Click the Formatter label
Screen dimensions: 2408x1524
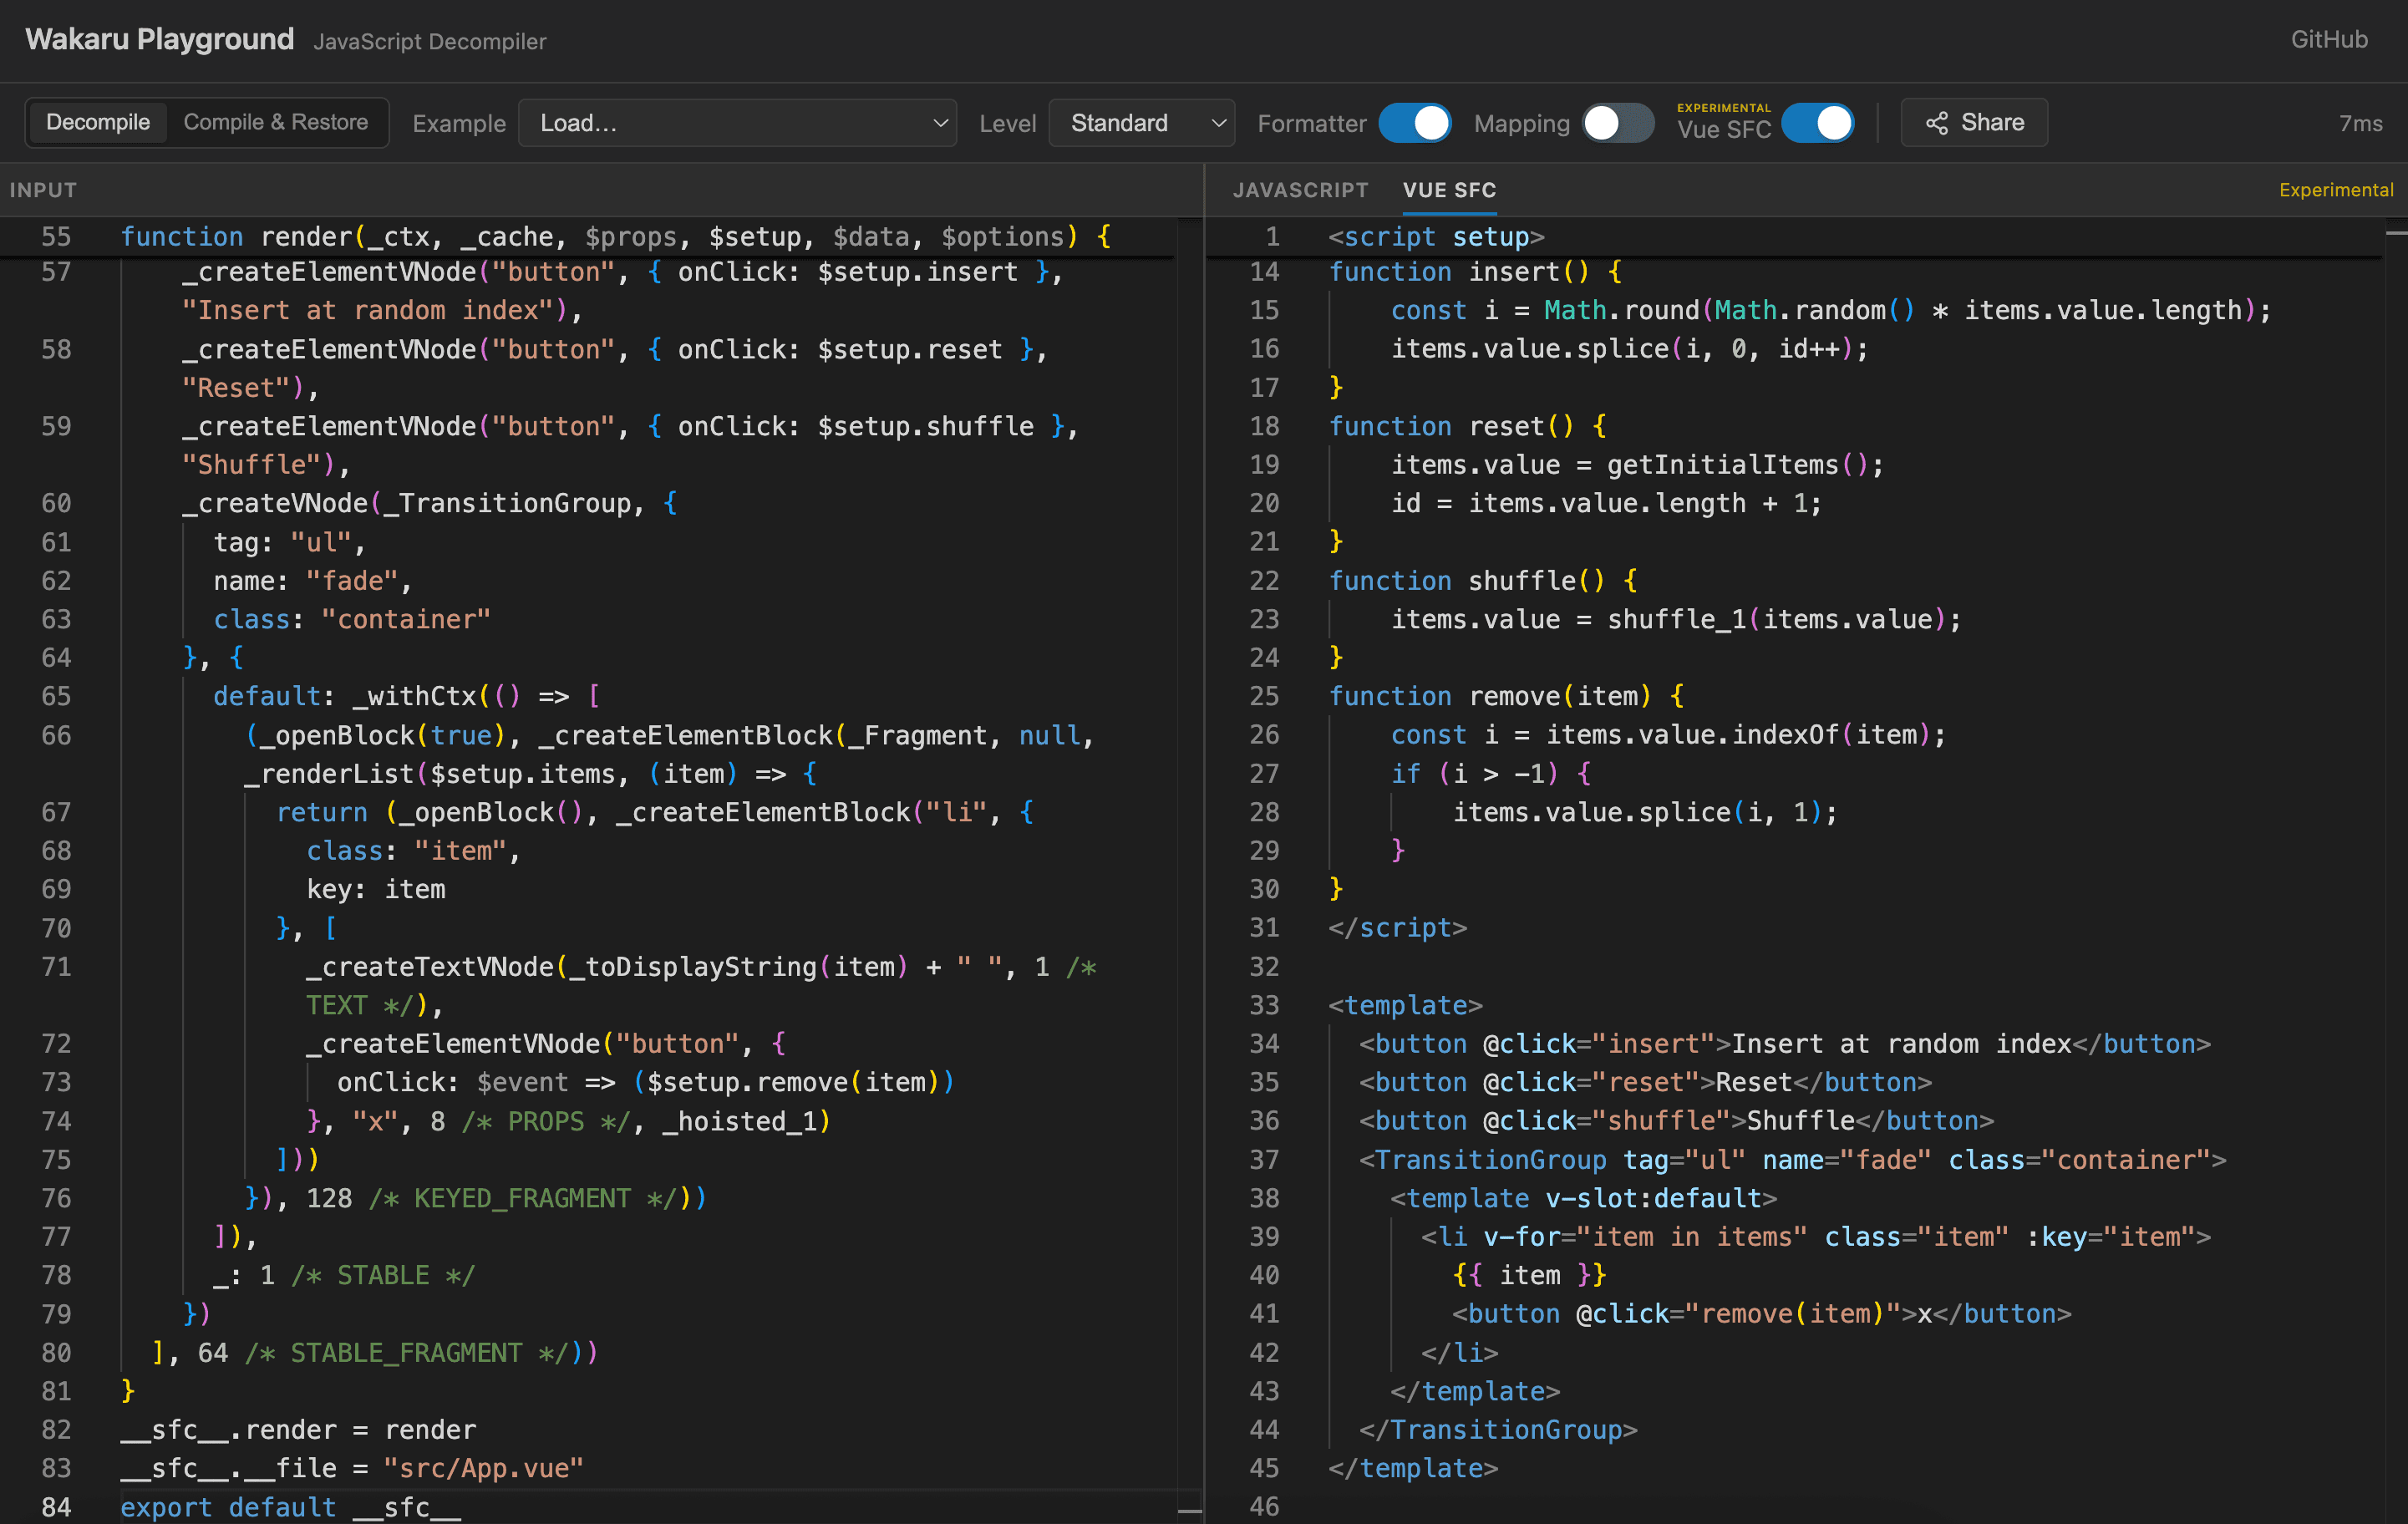tap(1311, 123)
